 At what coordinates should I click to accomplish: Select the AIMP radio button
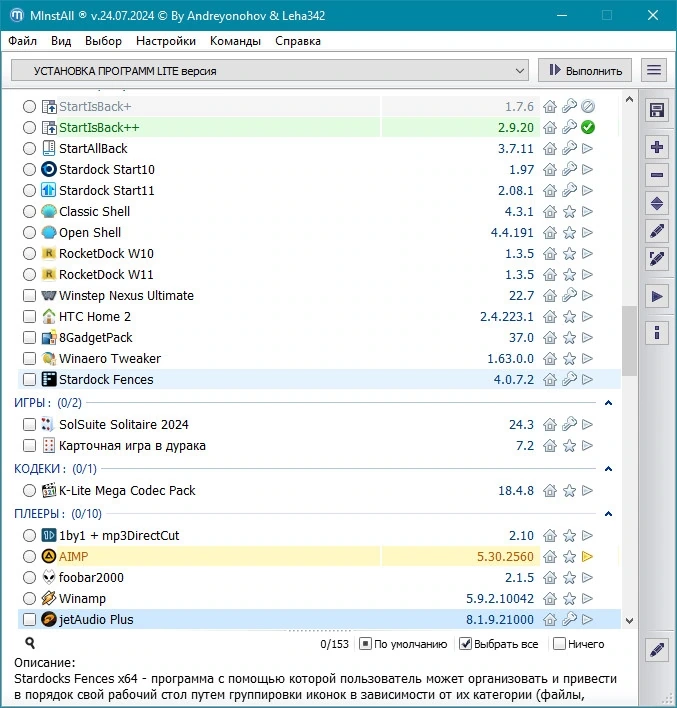(29, 556)
